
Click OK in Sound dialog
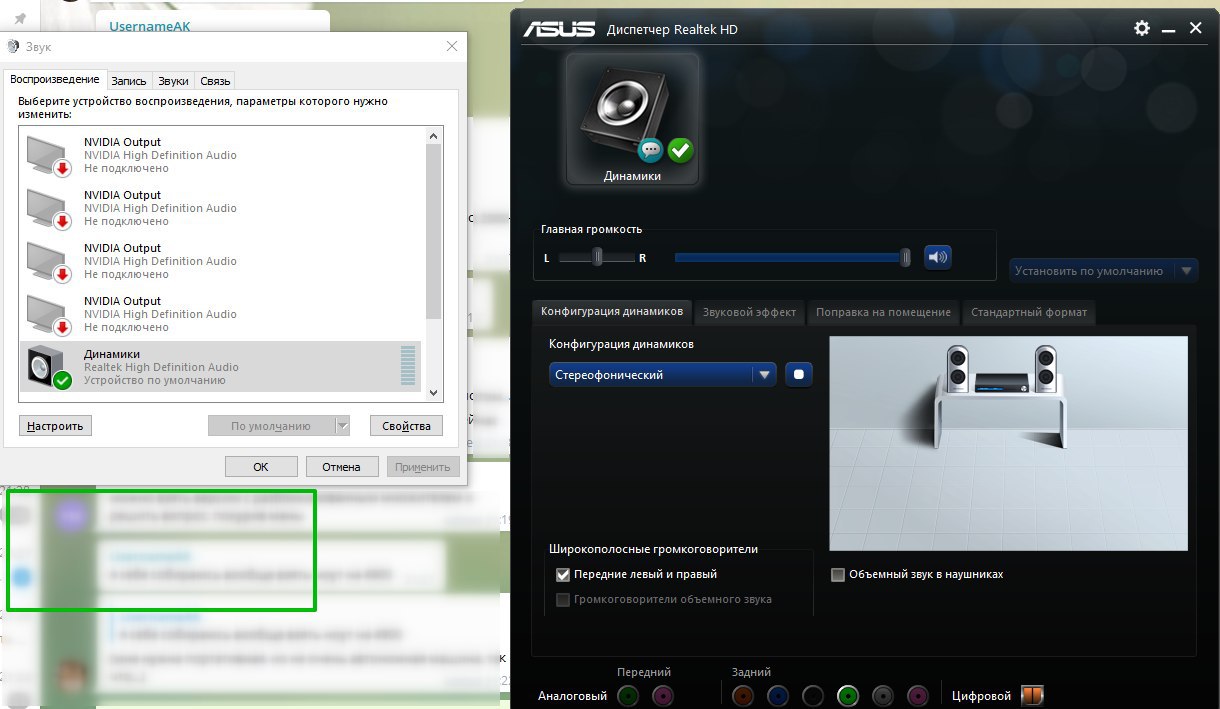261,467
